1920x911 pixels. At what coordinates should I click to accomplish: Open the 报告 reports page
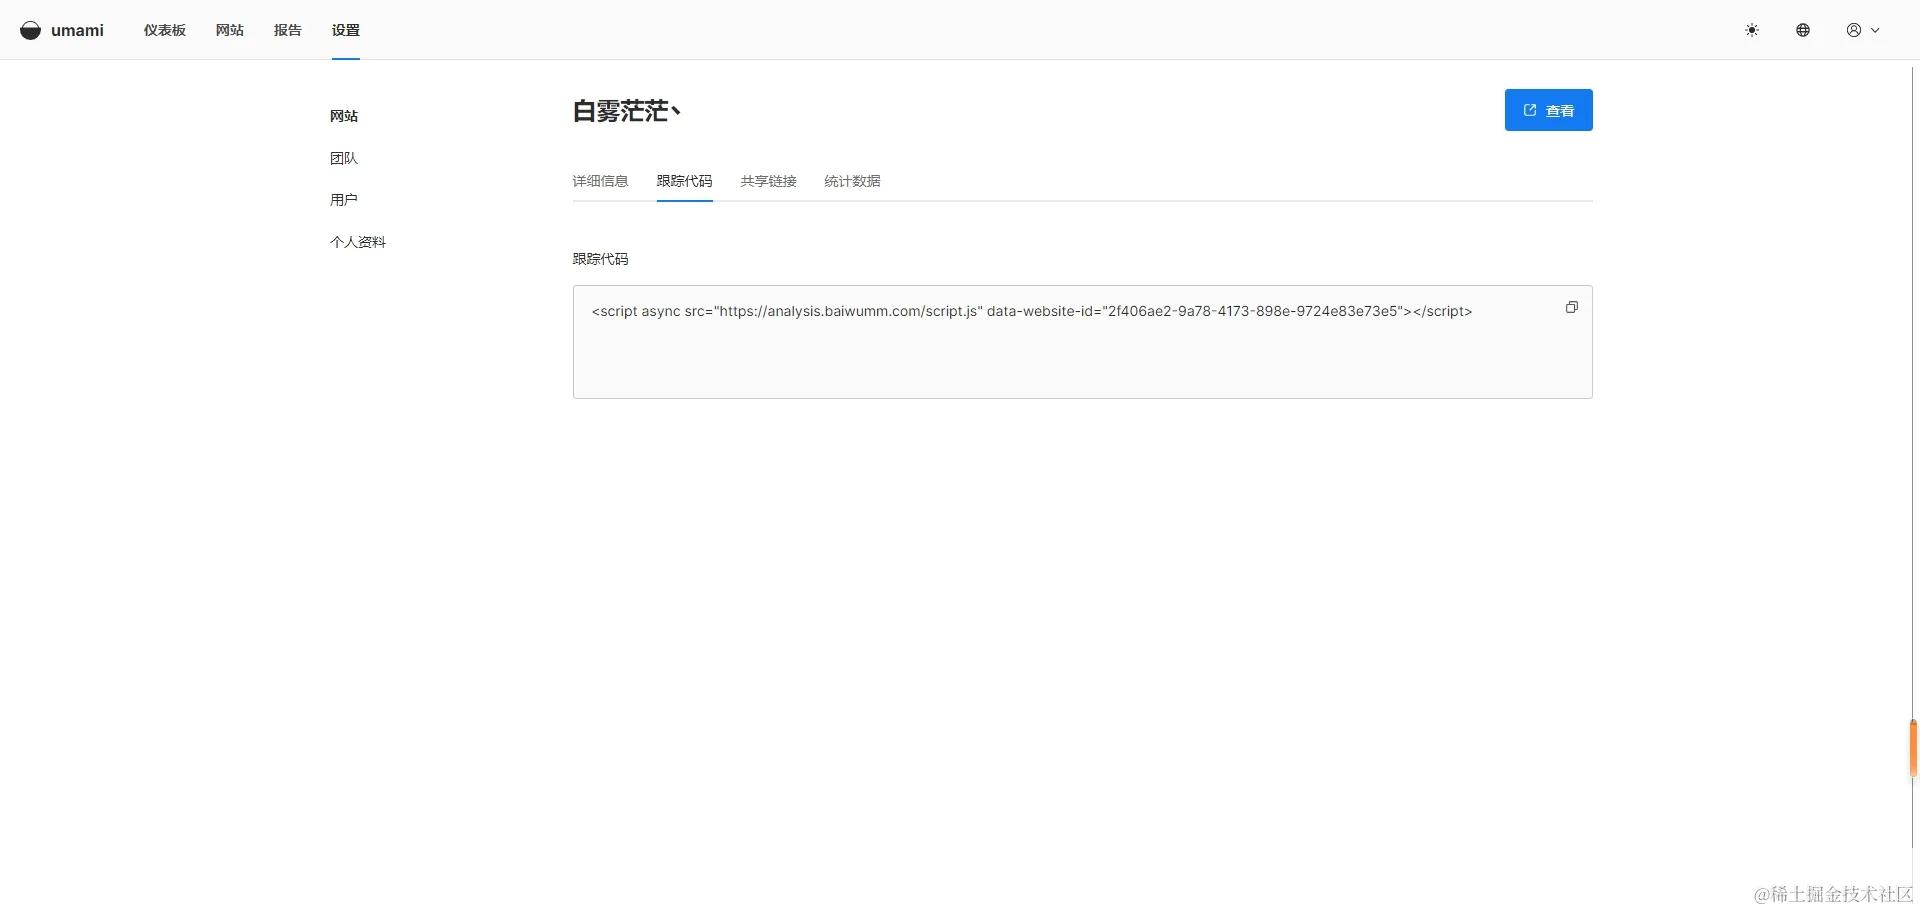pyautogui.click(x=288, y=30)
